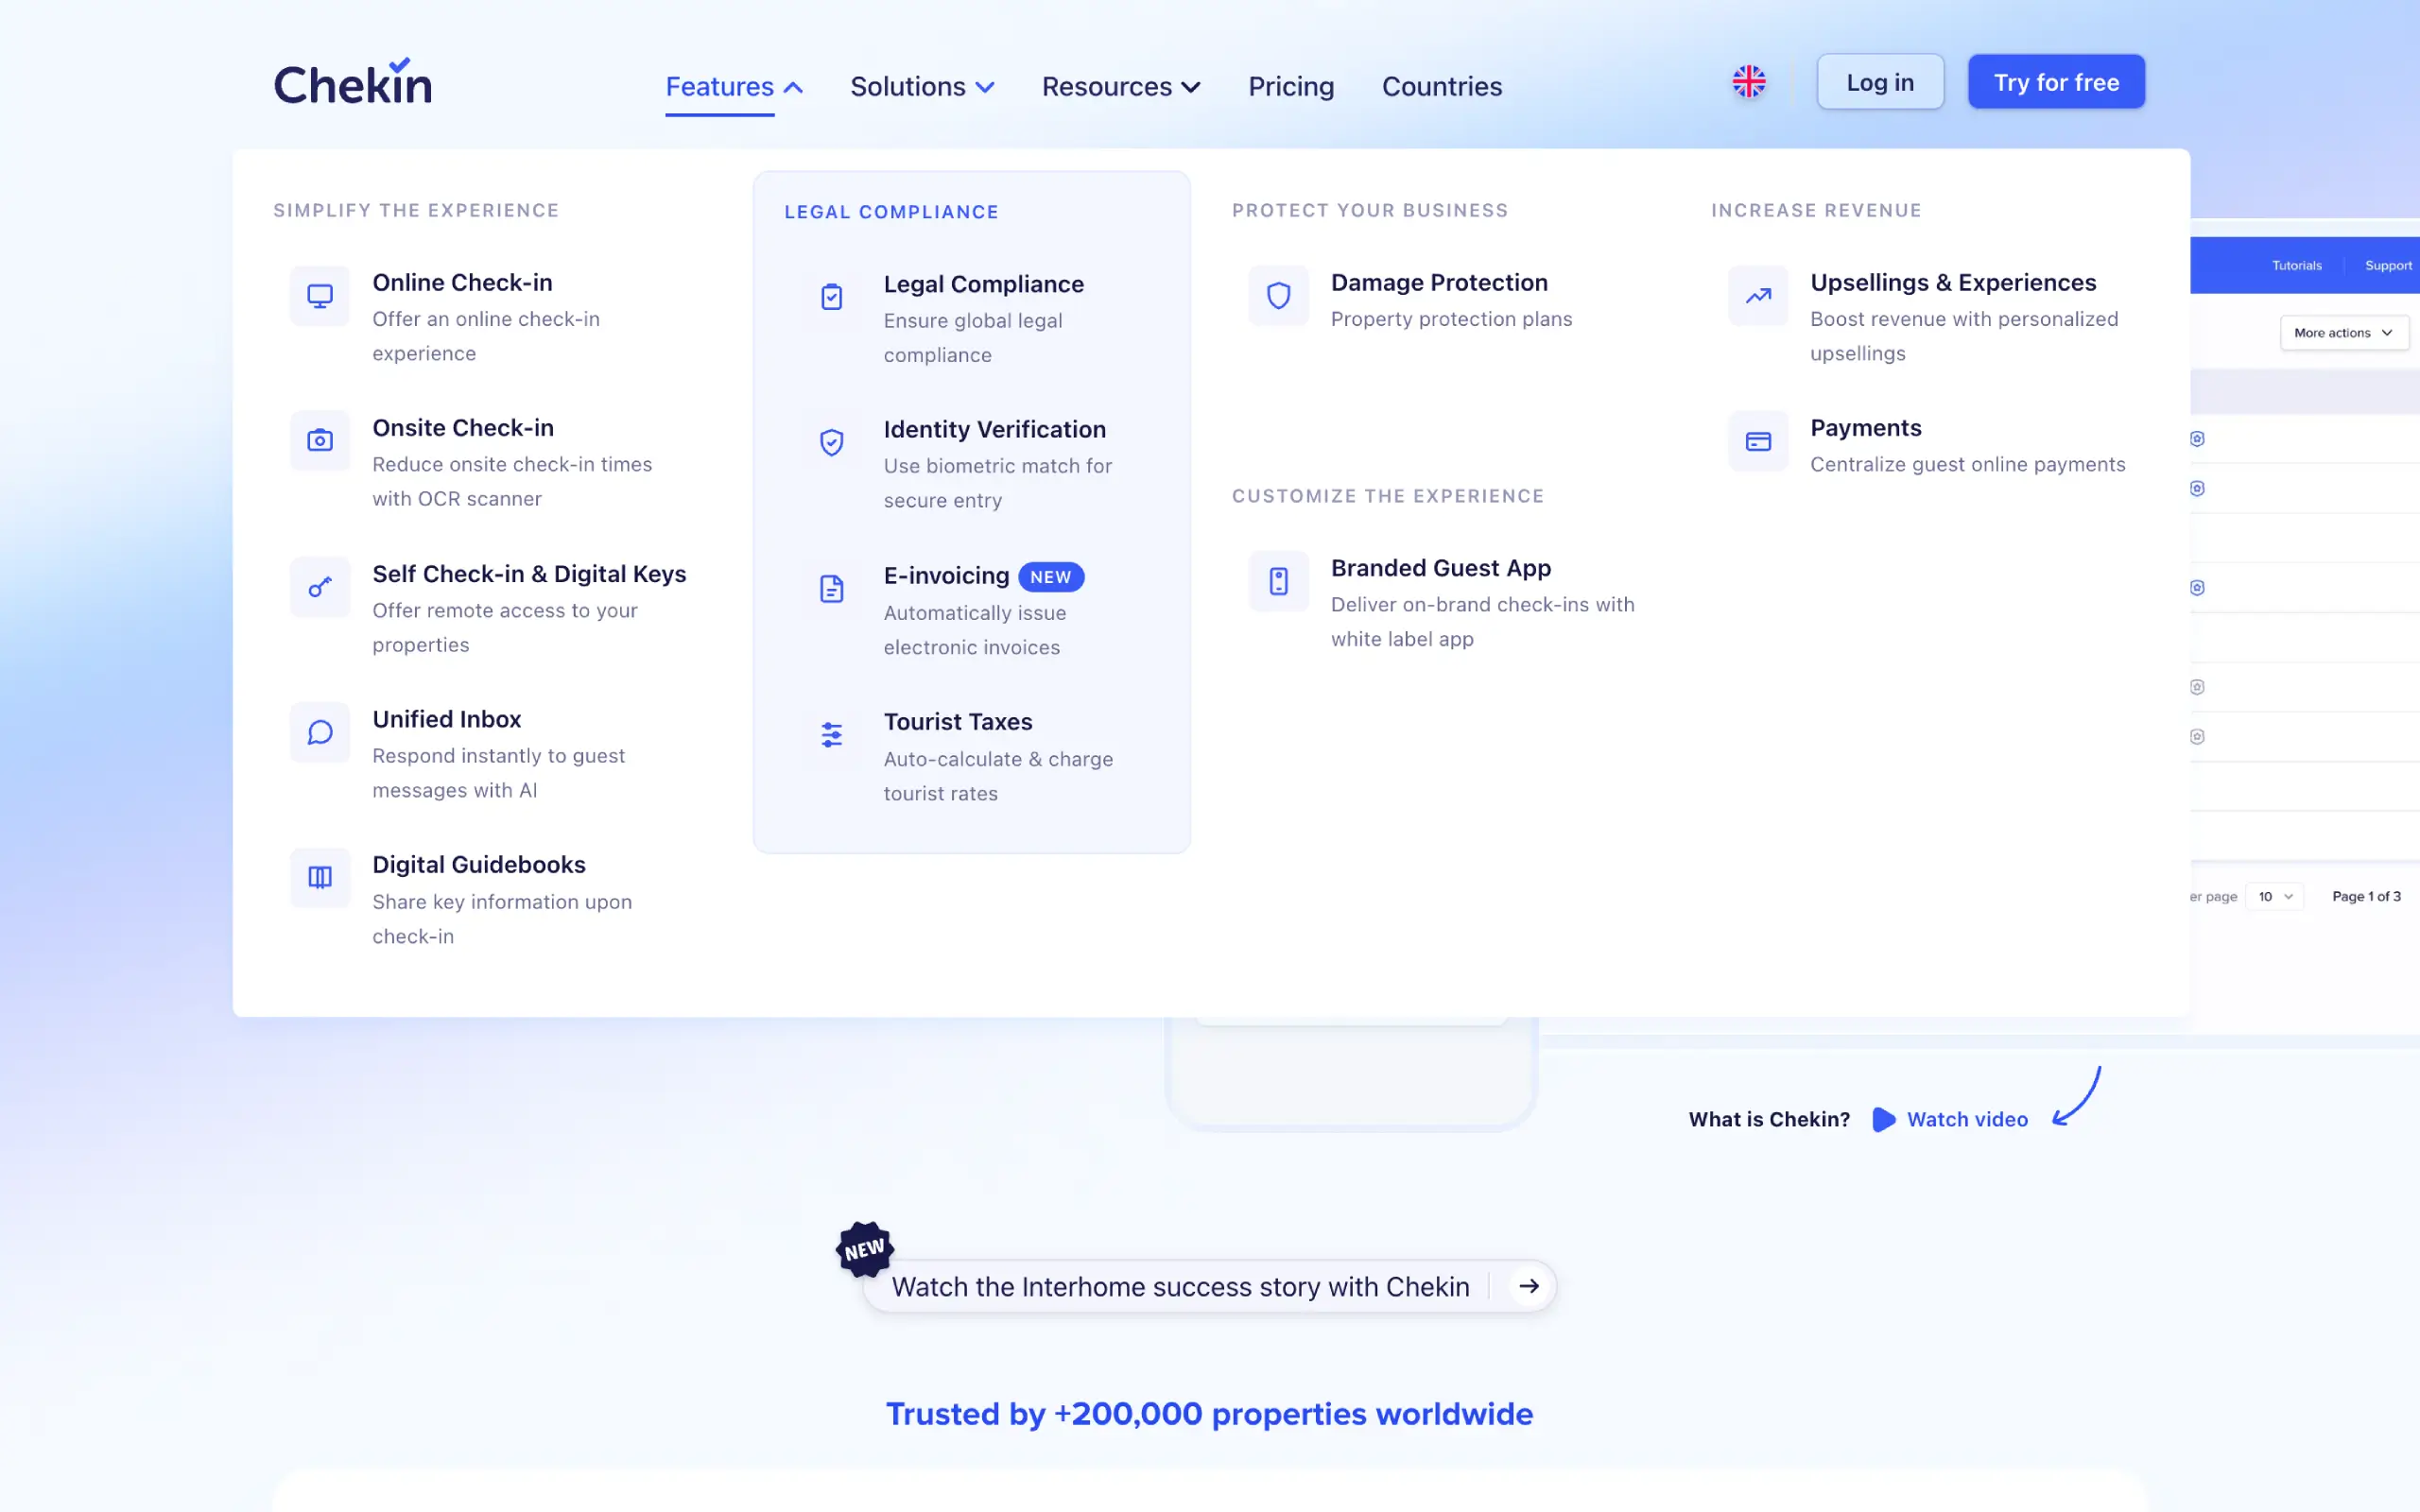Collapse the Features menu

point(734,87)
